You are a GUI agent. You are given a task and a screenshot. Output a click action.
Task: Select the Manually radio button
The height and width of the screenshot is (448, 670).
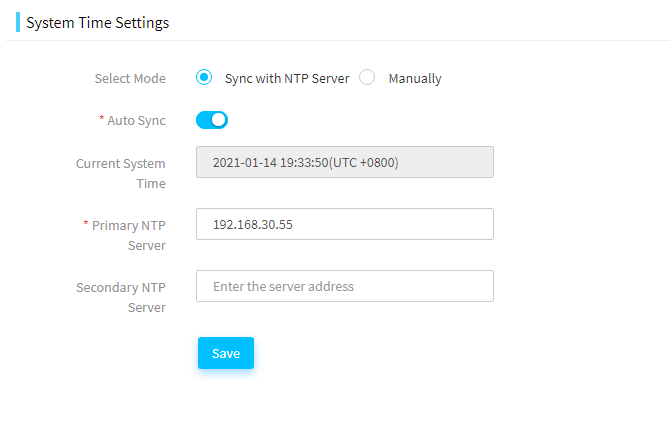coord(367,77)
